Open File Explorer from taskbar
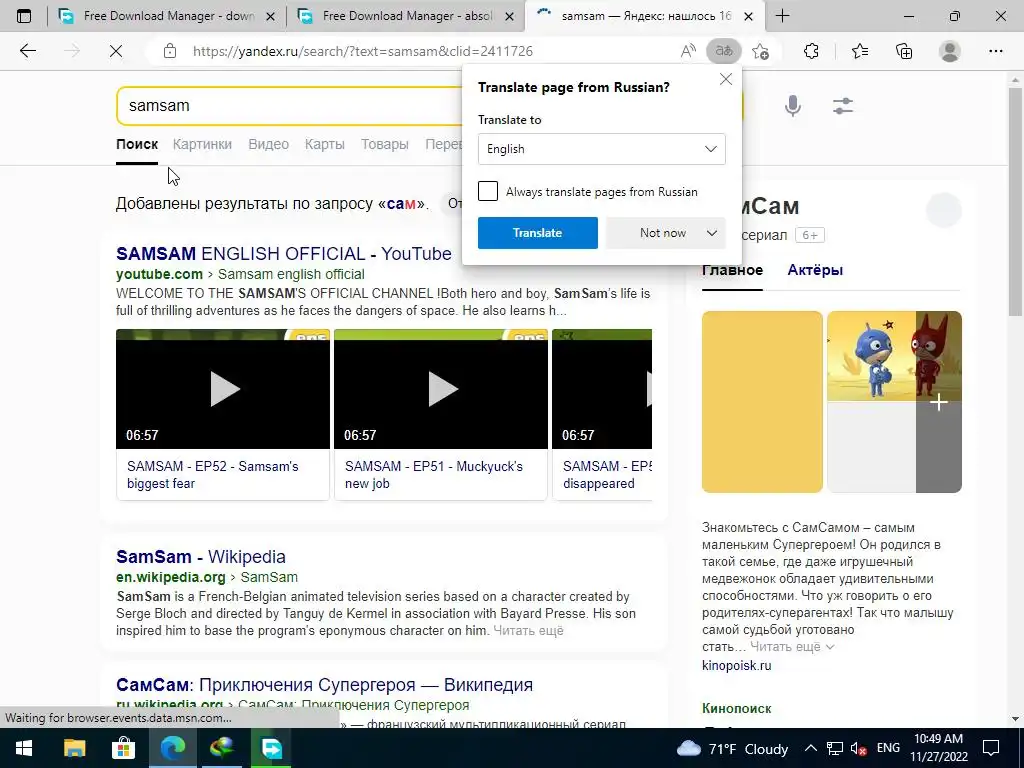1024x768 pixels. pyautogui.click(x=74, y=748)
